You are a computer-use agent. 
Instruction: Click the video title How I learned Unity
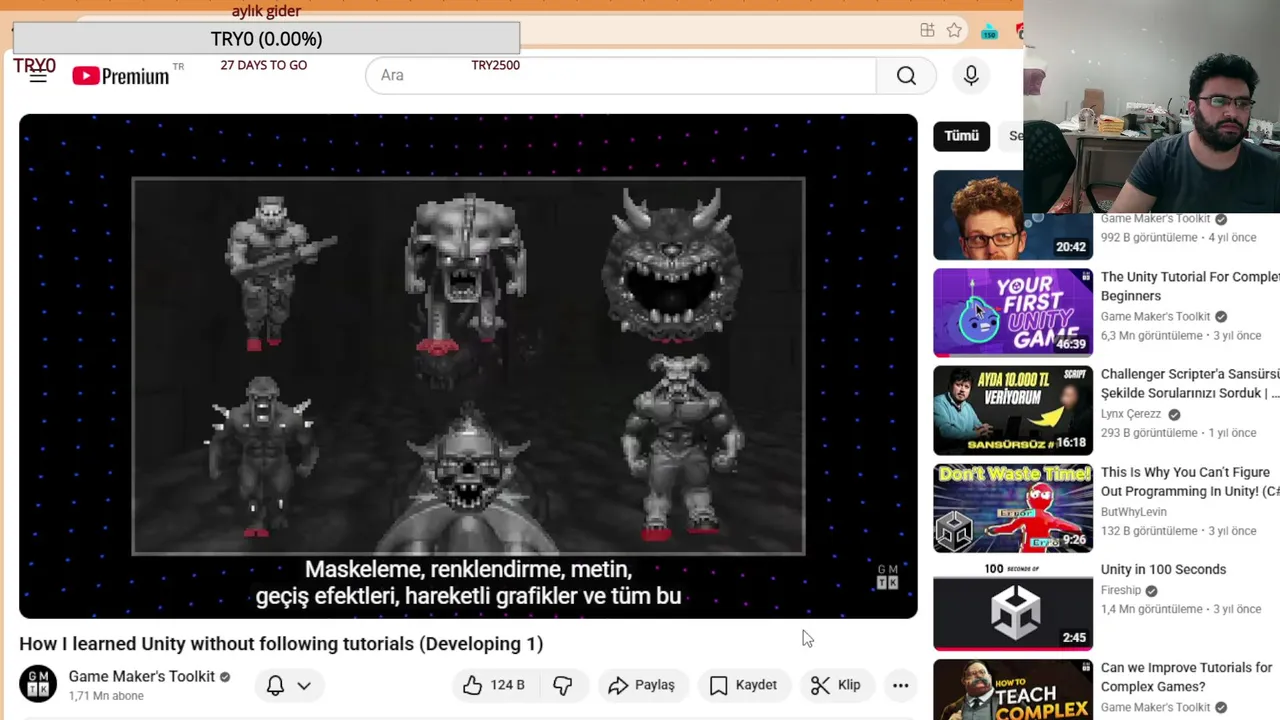coord(281,644)
